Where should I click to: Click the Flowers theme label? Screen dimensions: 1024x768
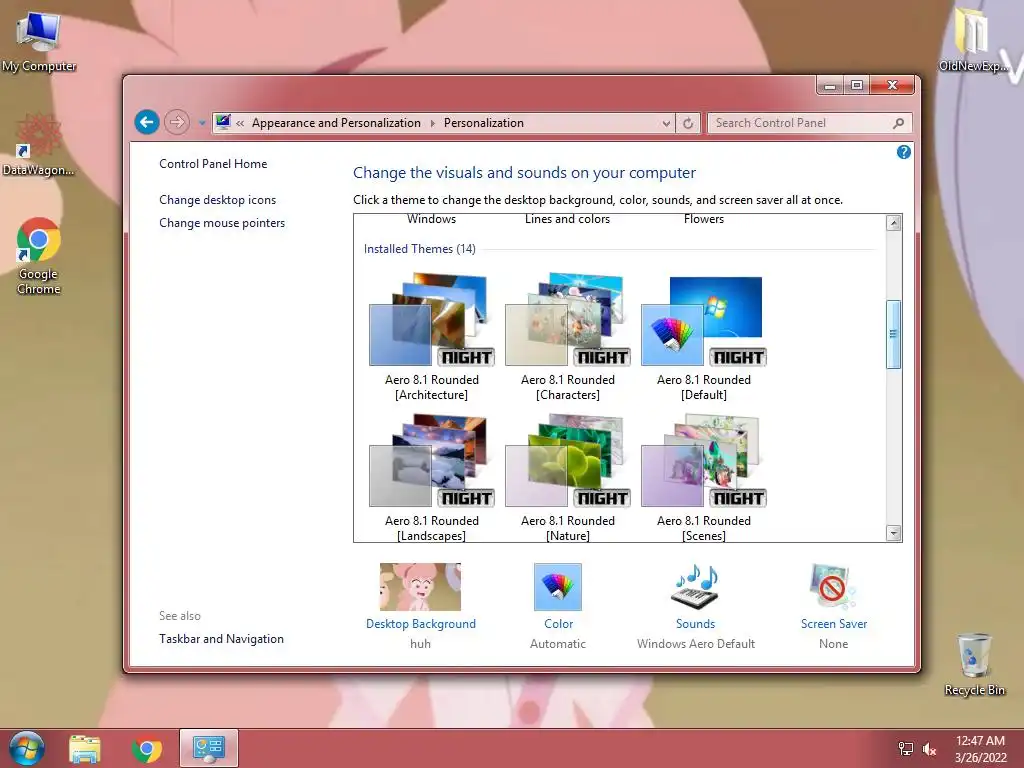703,219
